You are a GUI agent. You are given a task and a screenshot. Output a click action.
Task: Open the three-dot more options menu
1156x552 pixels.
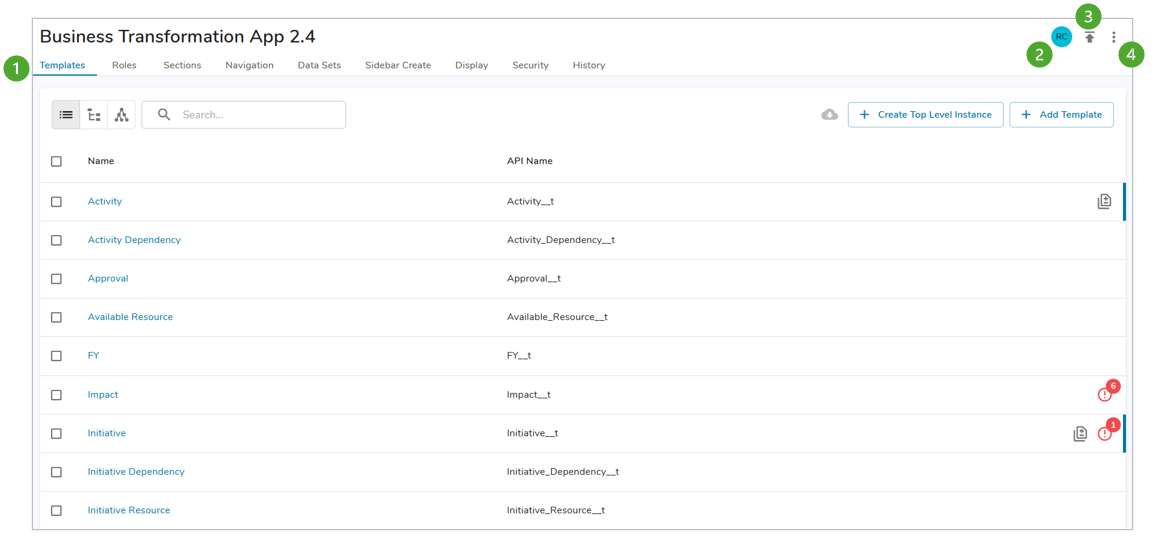point(1113,38)
